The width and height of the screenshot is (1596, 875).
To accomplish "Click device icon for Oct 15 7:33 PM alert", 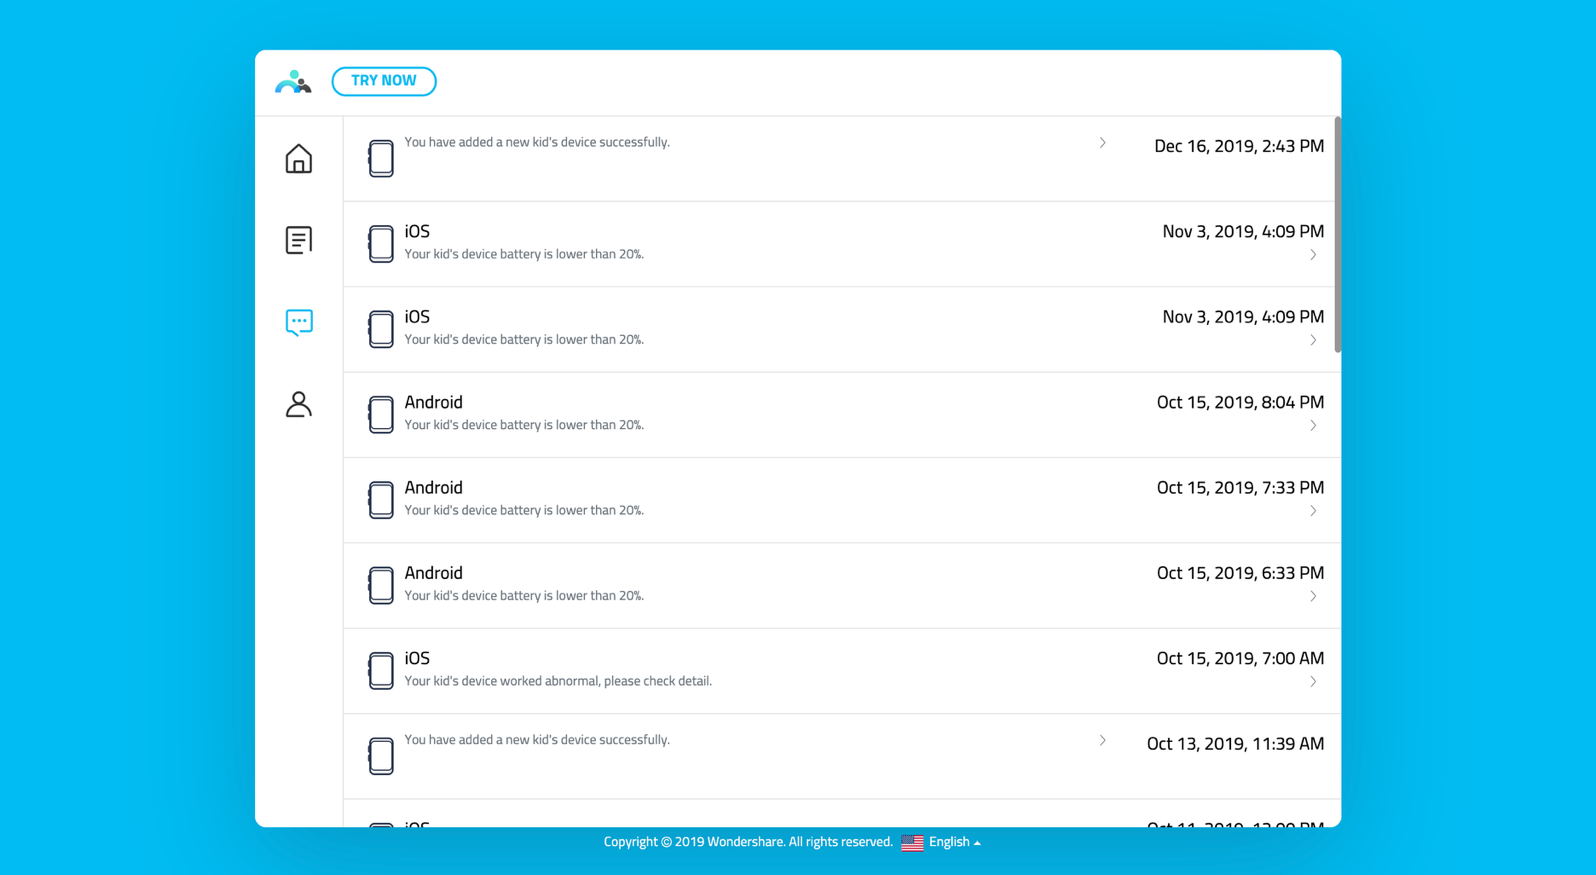I will point(381,500).
